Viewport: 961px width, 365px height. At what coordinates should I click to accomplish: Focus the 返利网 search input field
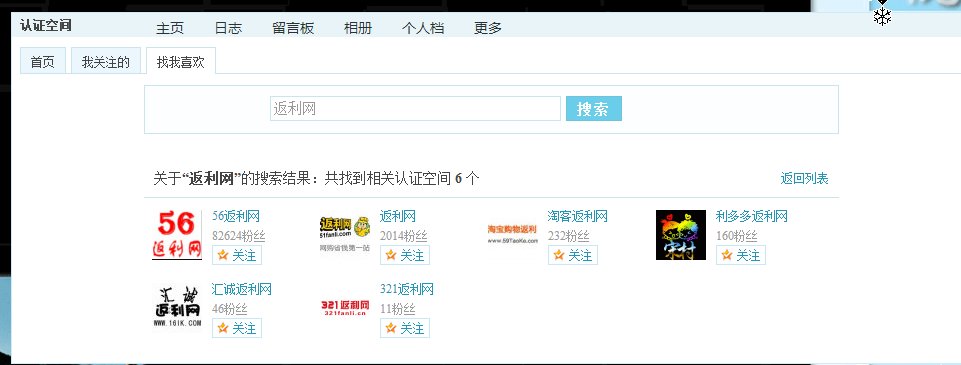click(416, 108)
